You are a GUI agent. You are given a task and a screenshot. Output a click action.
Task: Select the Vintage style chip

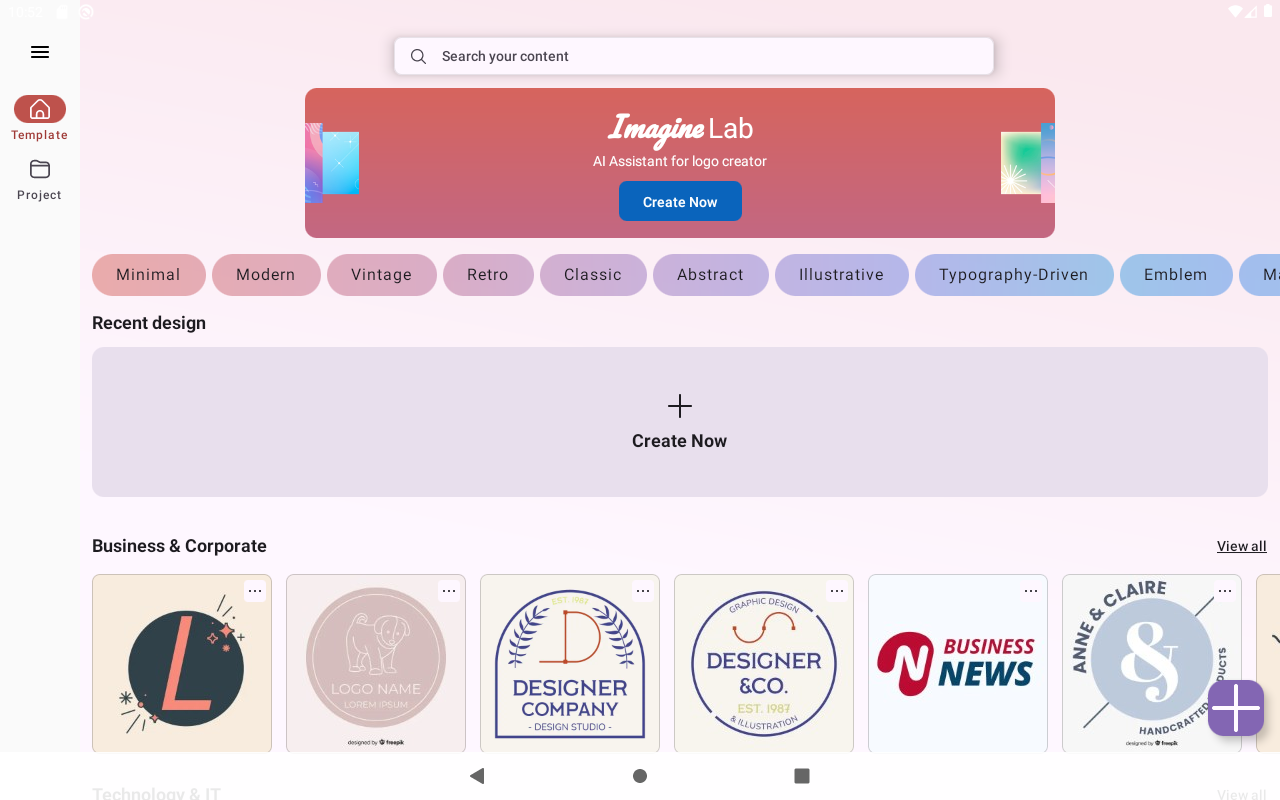point(382,275)
